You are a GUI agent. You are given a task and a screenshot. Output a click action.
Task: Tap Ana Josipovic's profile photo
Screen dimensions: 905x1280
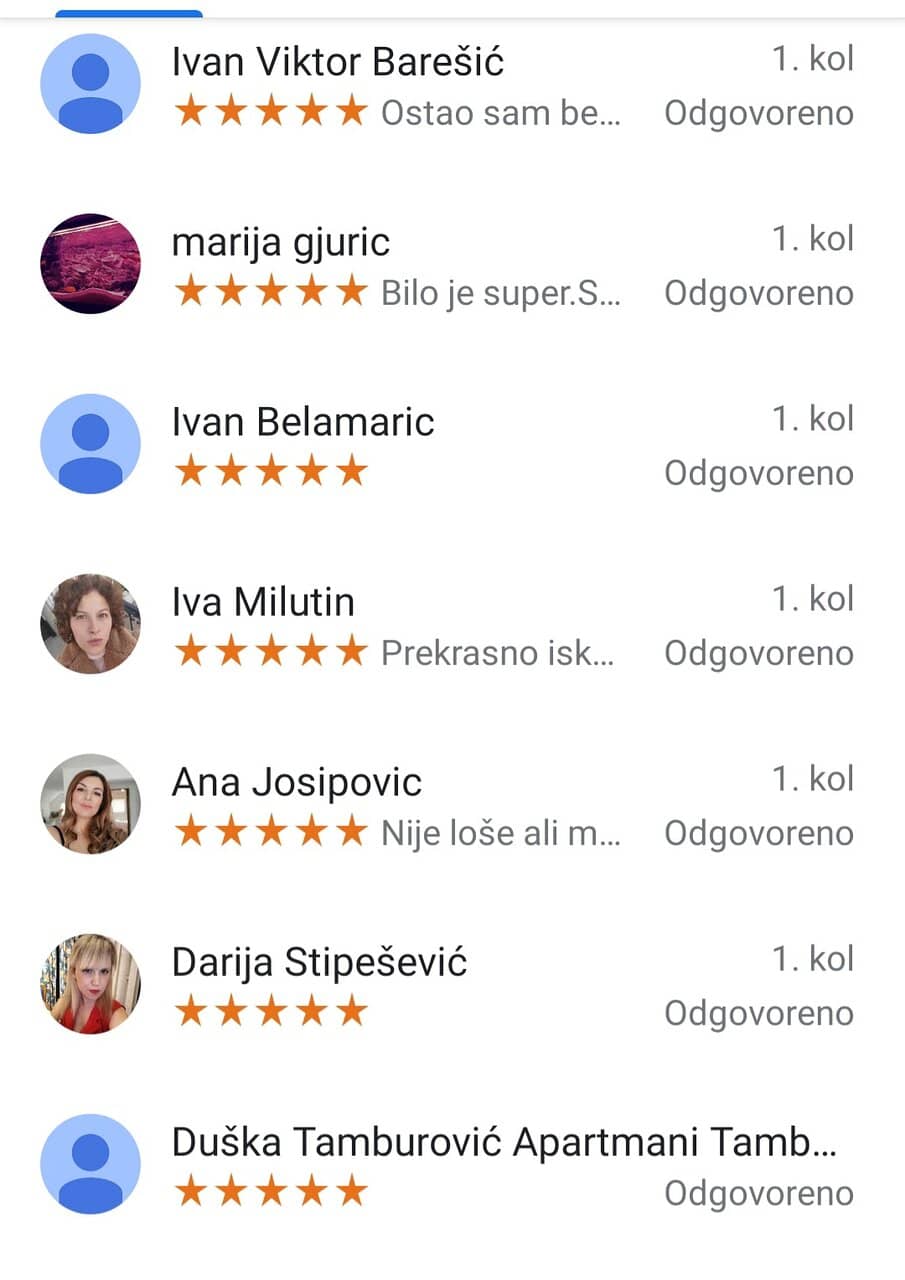coord(90,804)
